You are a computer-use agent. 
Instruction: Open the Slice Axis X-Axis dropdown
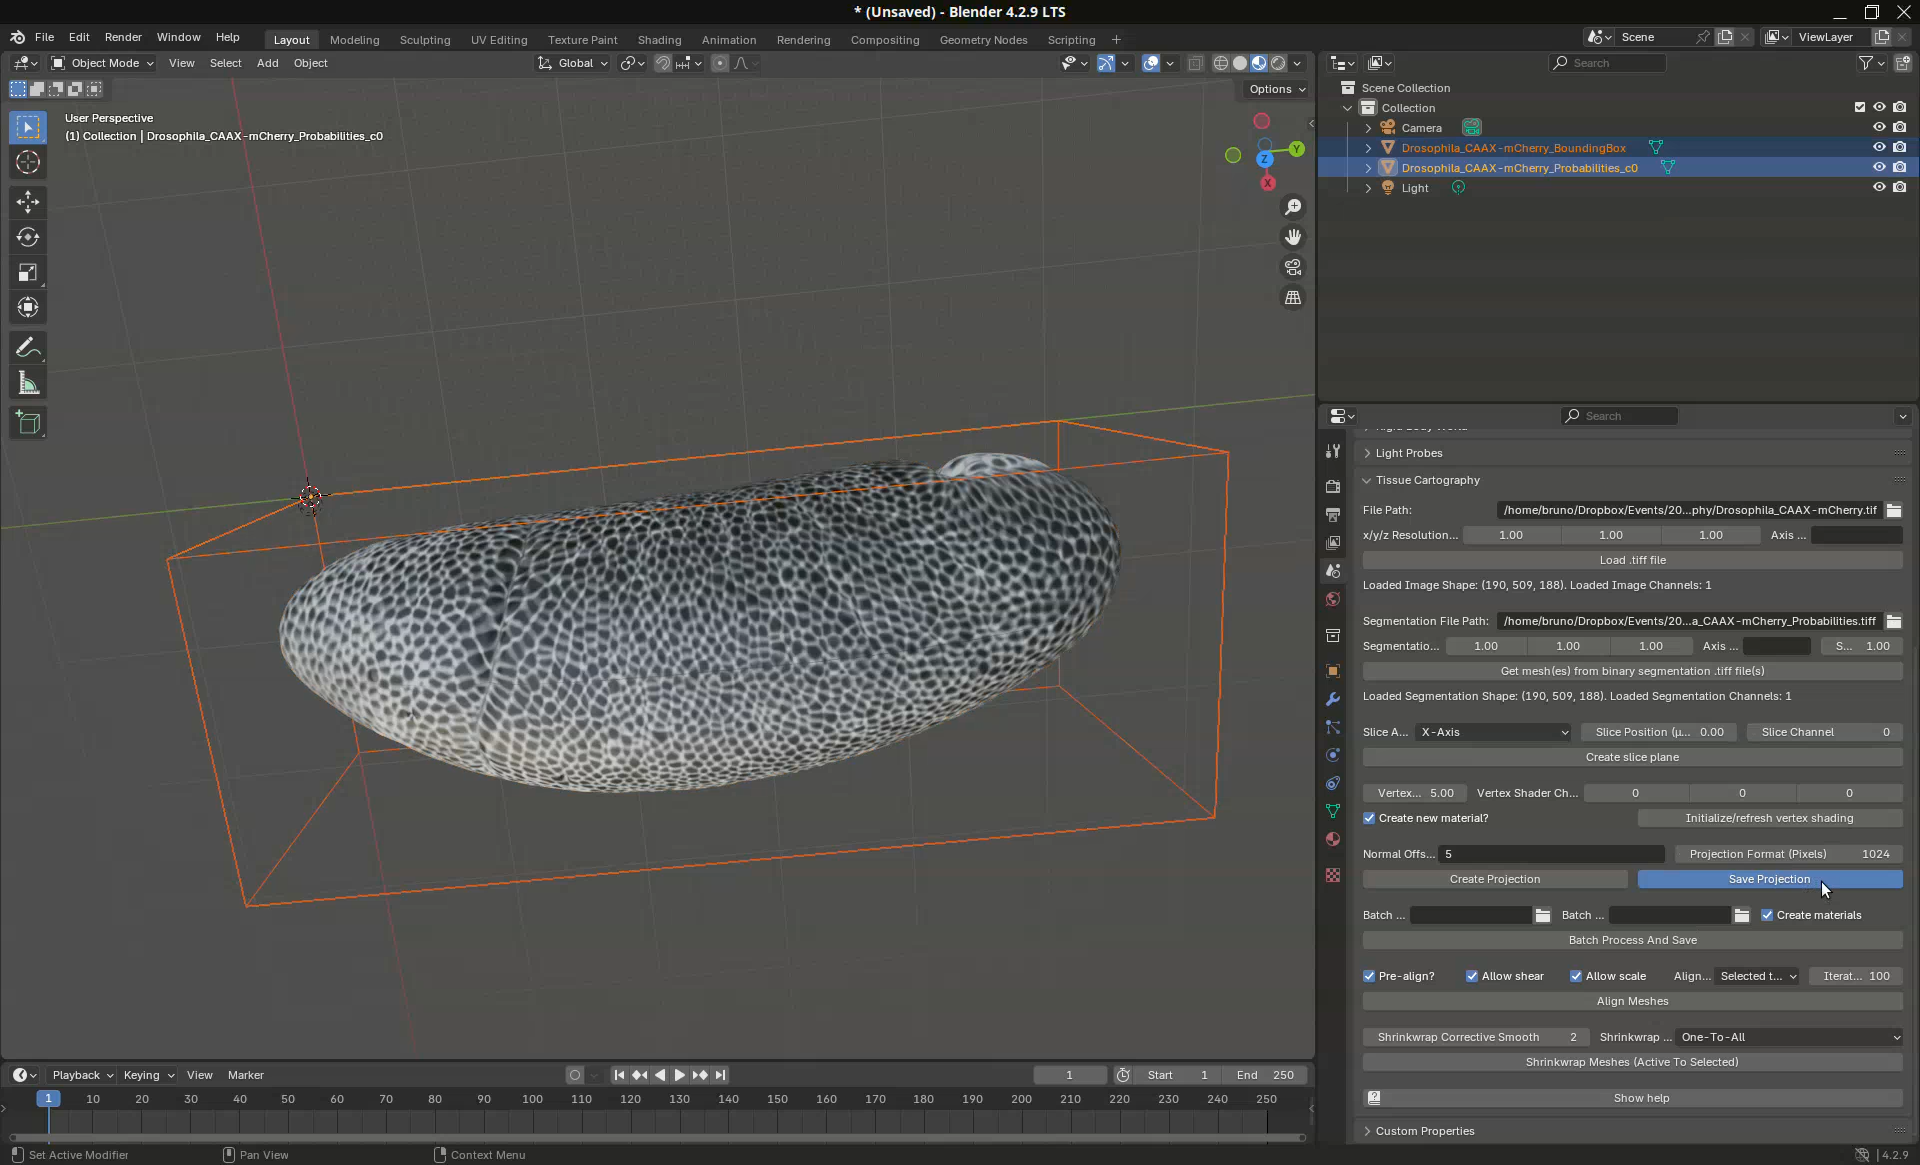click(x=1493, y=732)
